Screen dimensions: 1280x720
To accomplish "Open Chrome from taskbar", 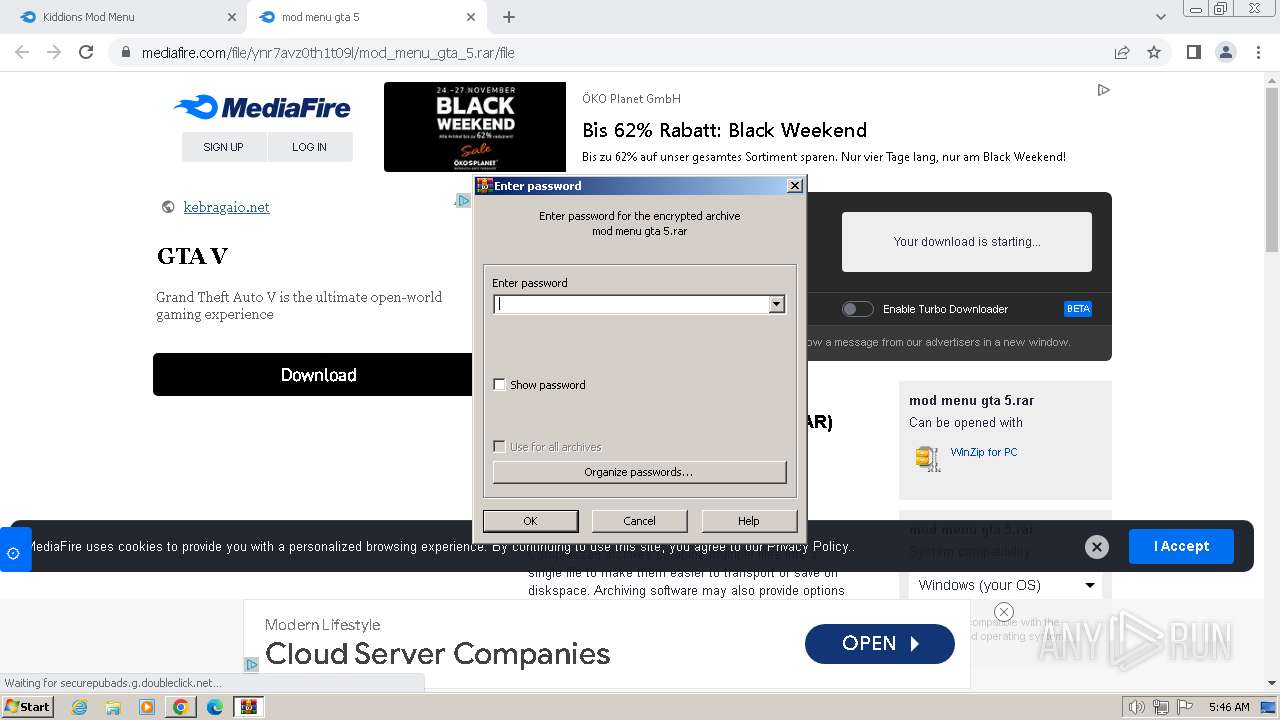I will (x=181, y=707).
